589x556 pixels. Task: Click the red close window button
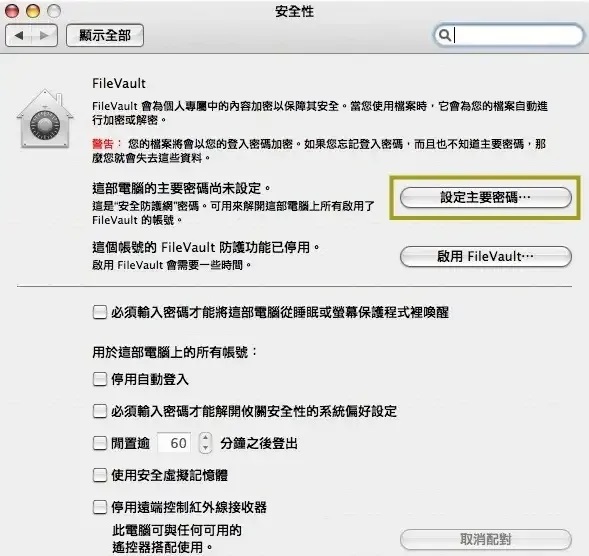pyautogui.click(x=12, y=11)
